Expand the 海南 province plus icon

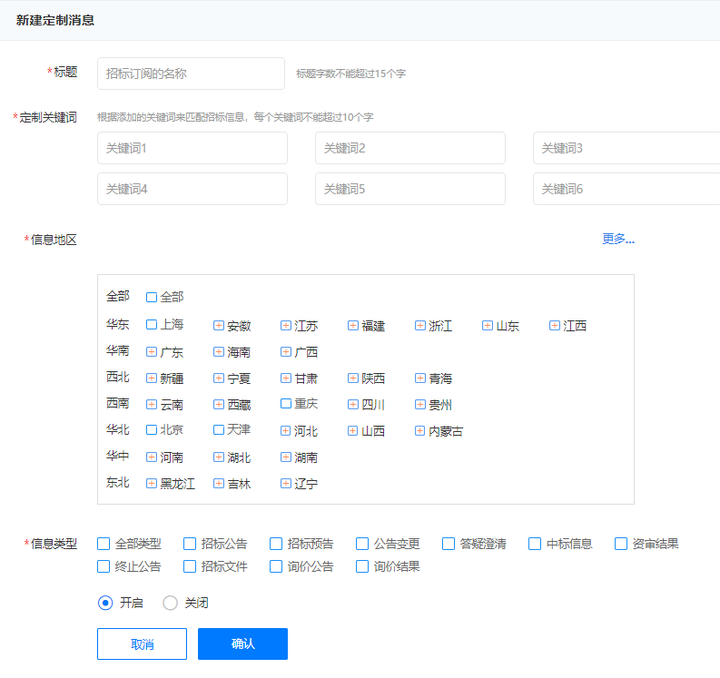point(219,352)
